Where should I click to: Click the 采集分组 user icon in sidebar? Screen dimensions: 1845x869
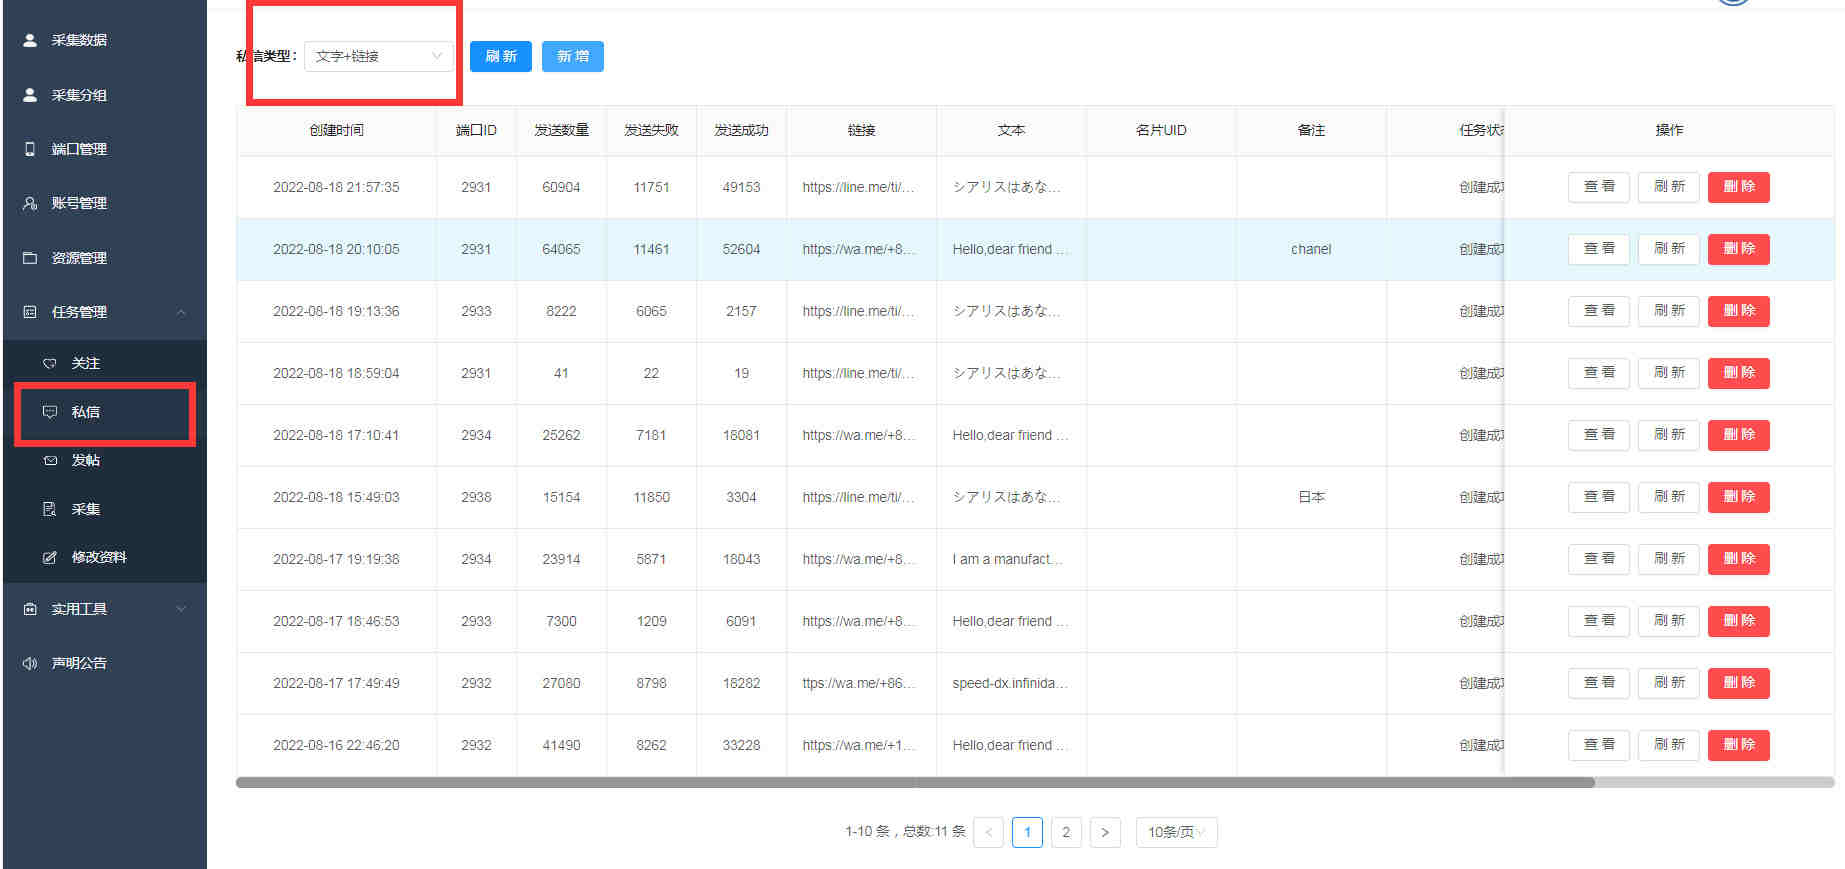point(30,95)
